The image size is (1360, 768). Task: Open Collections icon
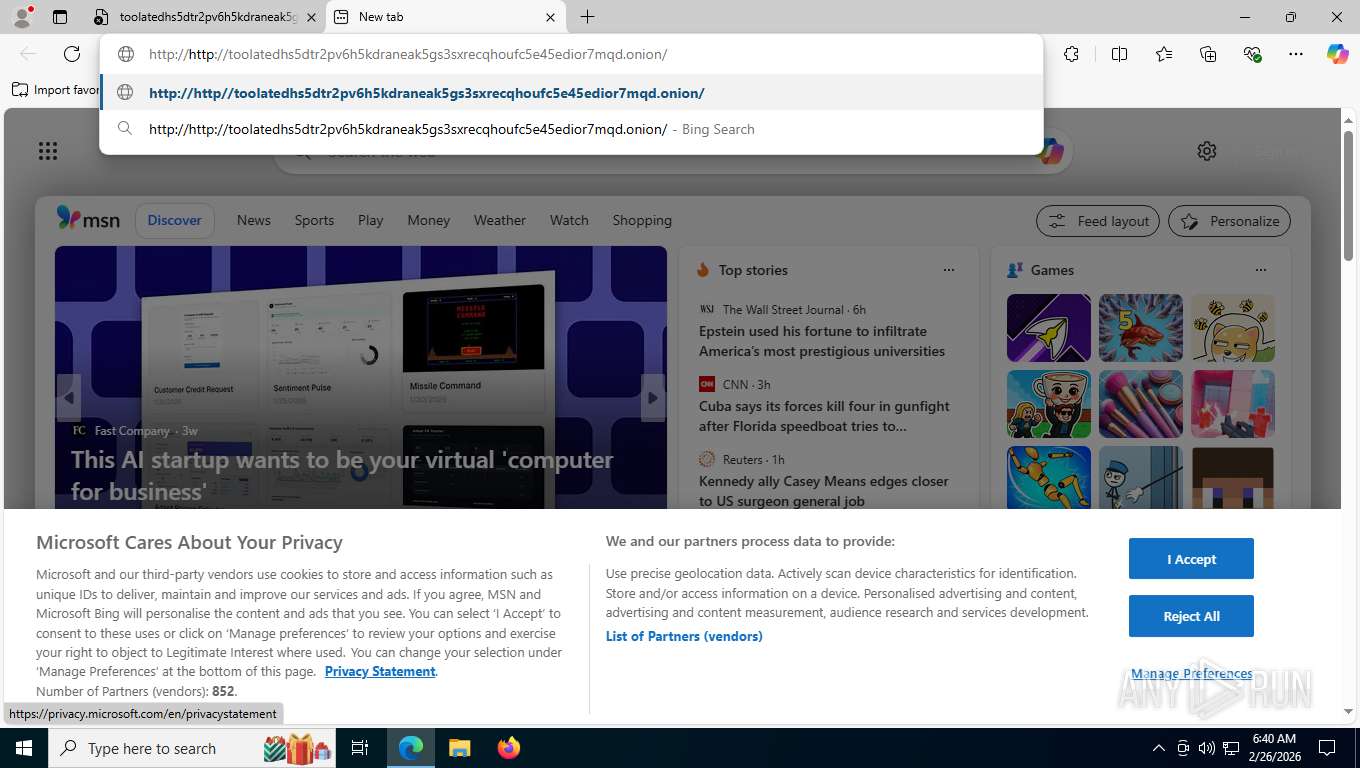1208,54
